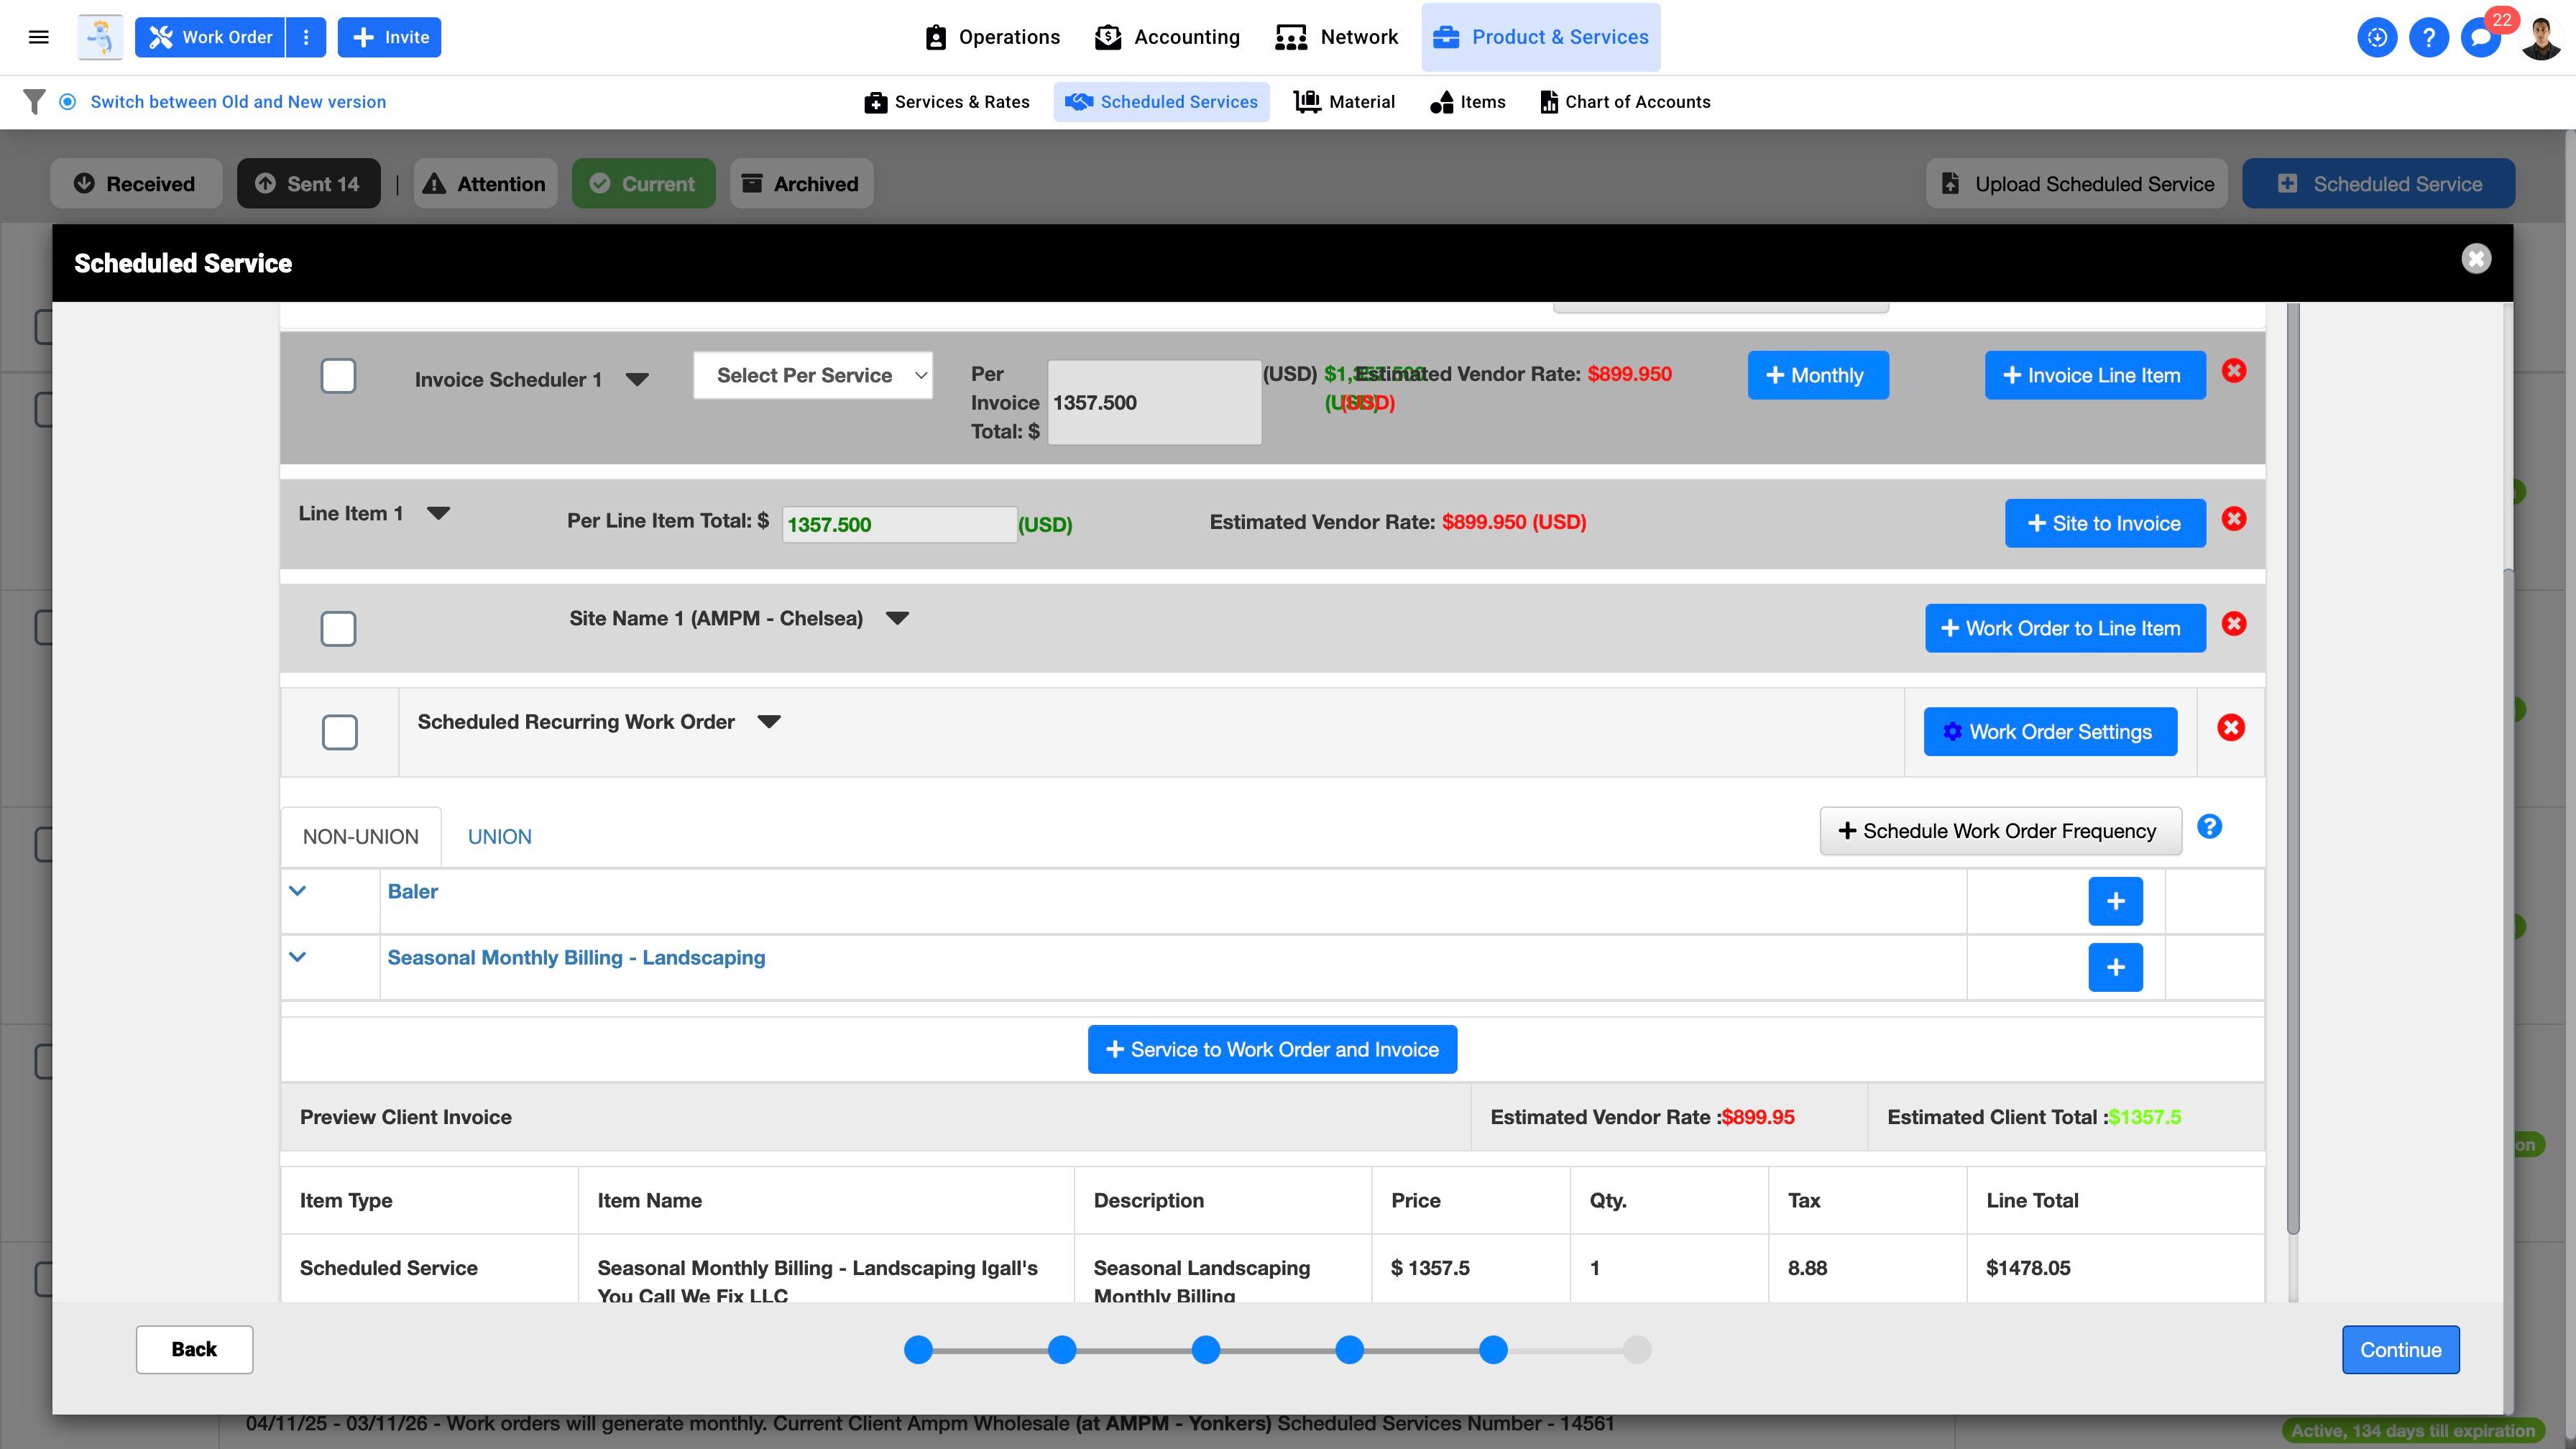Image resolution: width=2576 pixels, height=1449 pixels.
Task: Switch to the UNION tab
Action: pyautogui.click(x=499, y=837)
